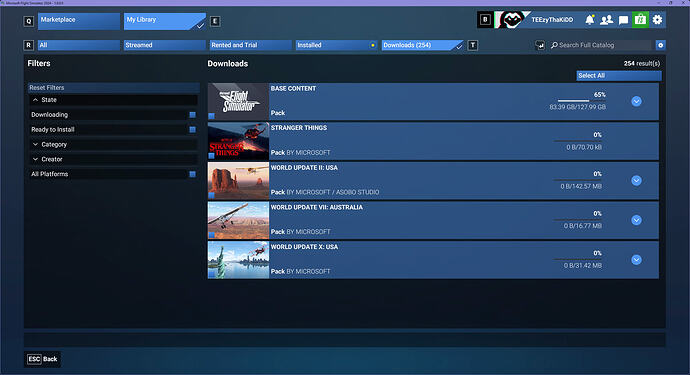Click the search enter-key icon
The width and height of the screenshot is (690, 375).
point(540,45)
